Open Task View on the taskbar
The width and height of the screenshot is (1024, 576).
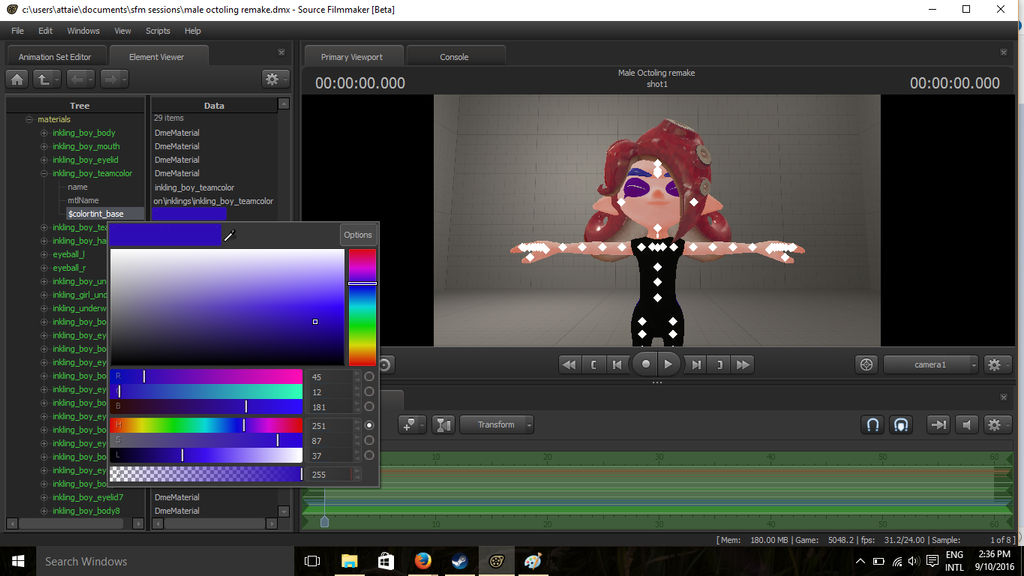point(312,561)
